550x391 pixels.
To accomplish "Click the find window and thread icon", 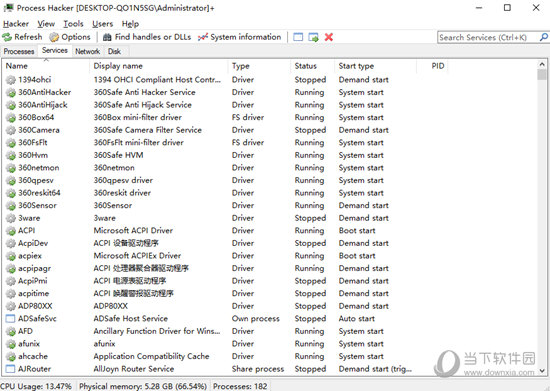I will [x=313, y=37].
